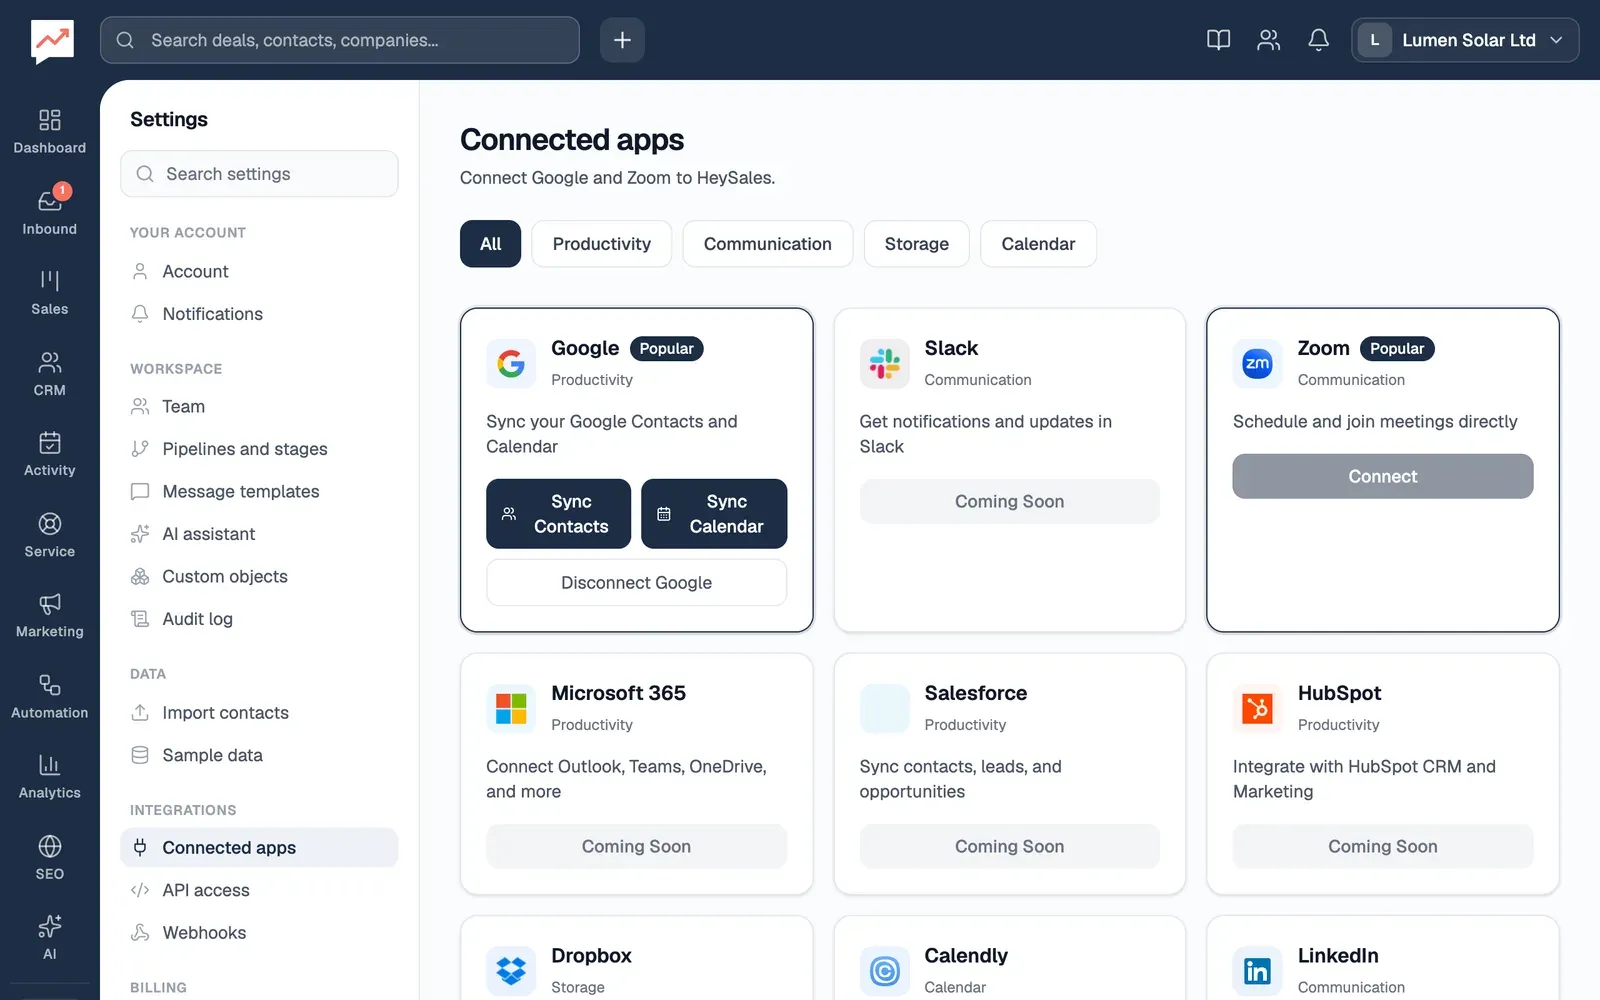Viewport: 1600px width, 1000px height.
Task: Click Disconnect Google button
Action: [x=636, y=583]
